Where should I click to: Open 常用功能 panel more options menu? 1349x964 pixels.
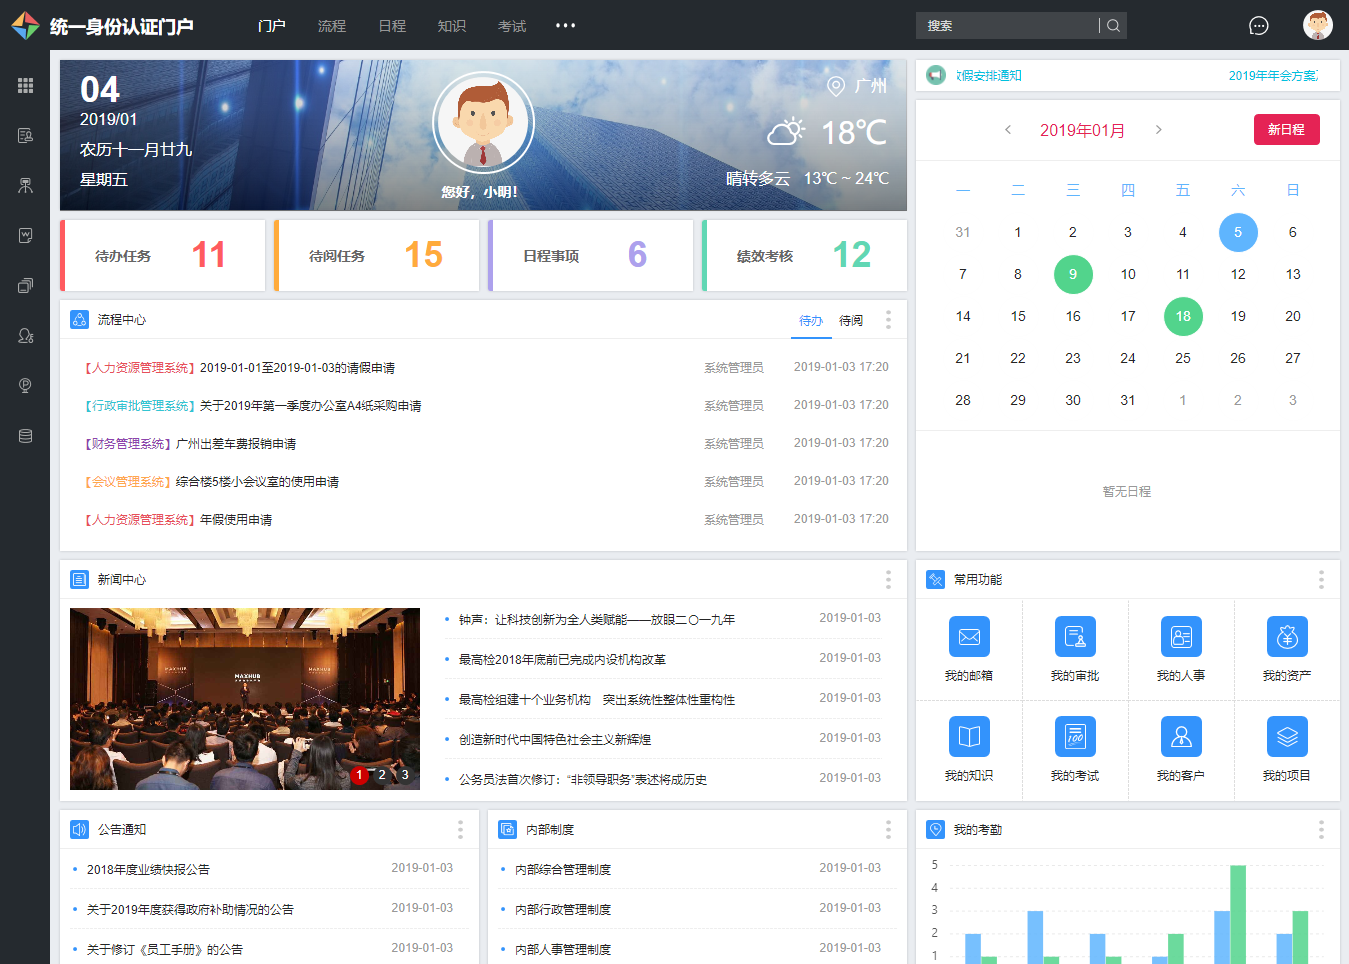[x=1321, y=580]
